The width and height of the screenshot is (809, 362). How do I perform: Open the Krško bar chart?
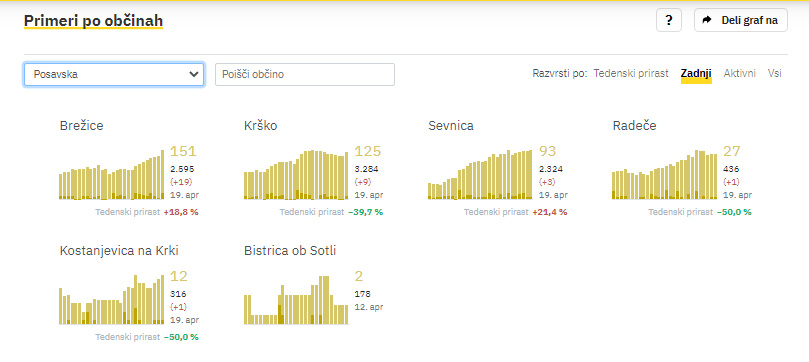tap(296, 174)
